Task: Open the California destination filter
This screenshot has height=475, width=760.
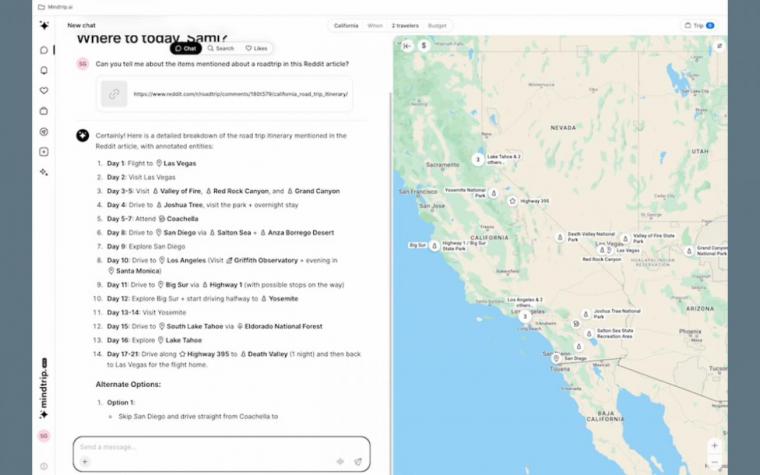Action: coord(346,26)
